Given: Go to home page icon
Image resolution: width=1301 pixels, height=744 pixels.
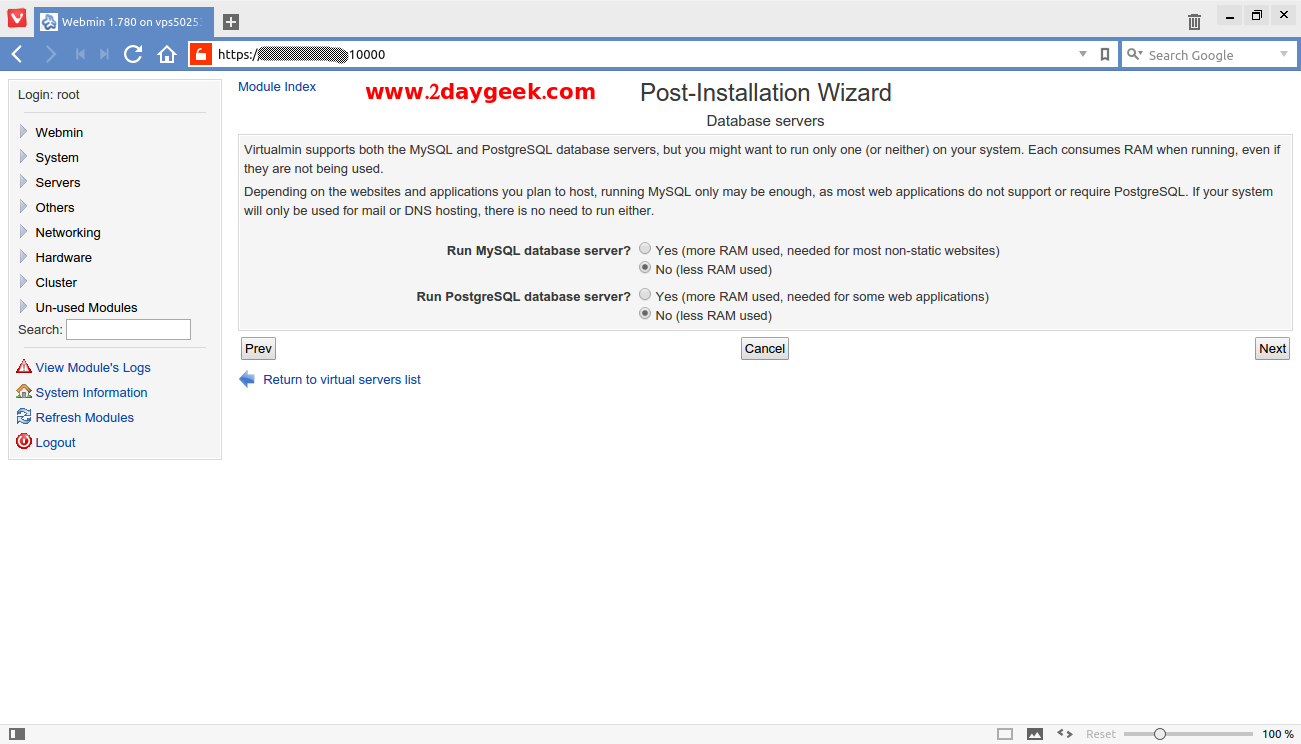Looking at the screenshot, I should [167, 55].
